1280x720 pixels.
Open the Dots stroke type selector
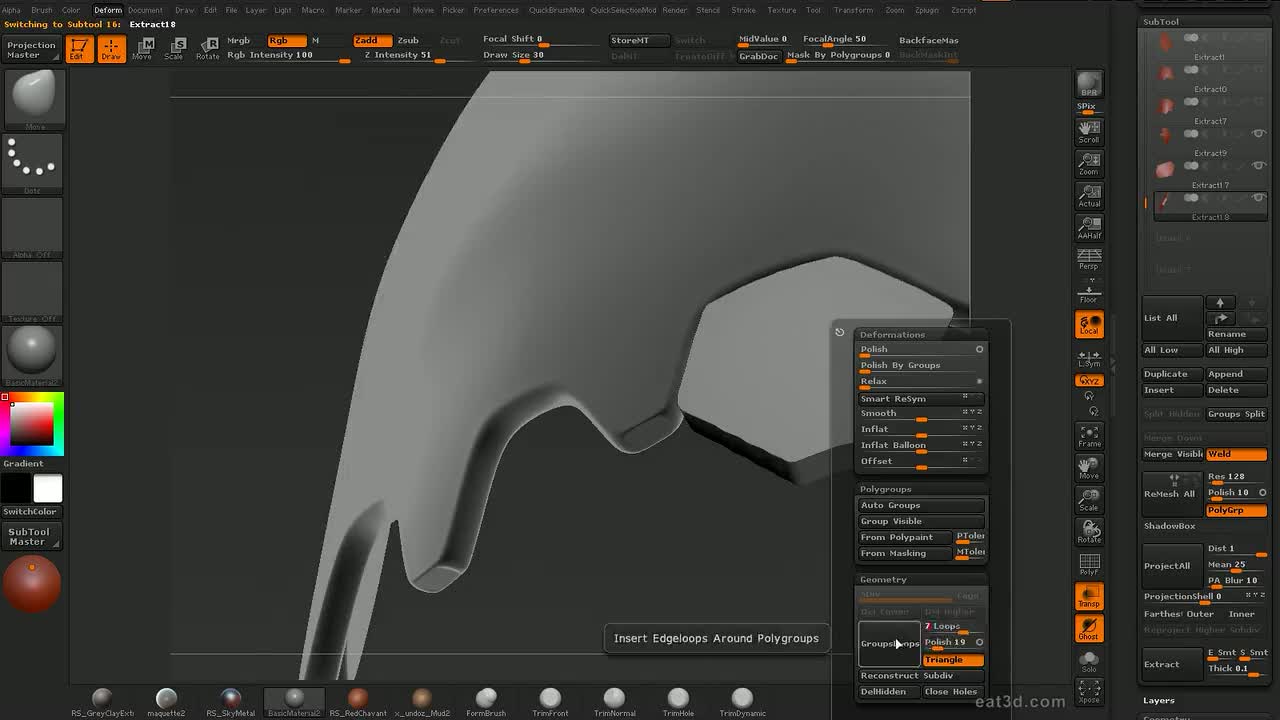tap(33, 164)
